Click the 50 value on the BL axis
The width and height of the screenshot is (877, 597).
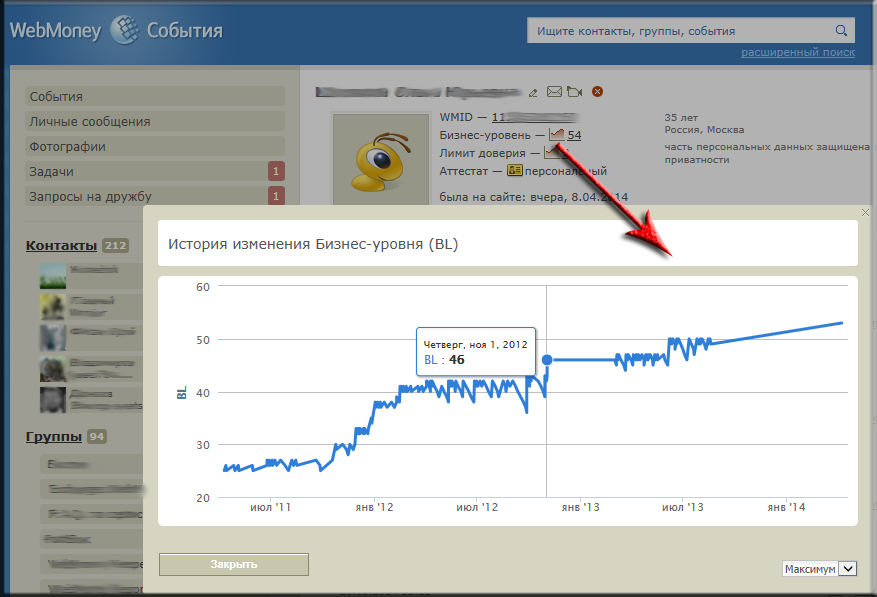(x=203, y=340)
